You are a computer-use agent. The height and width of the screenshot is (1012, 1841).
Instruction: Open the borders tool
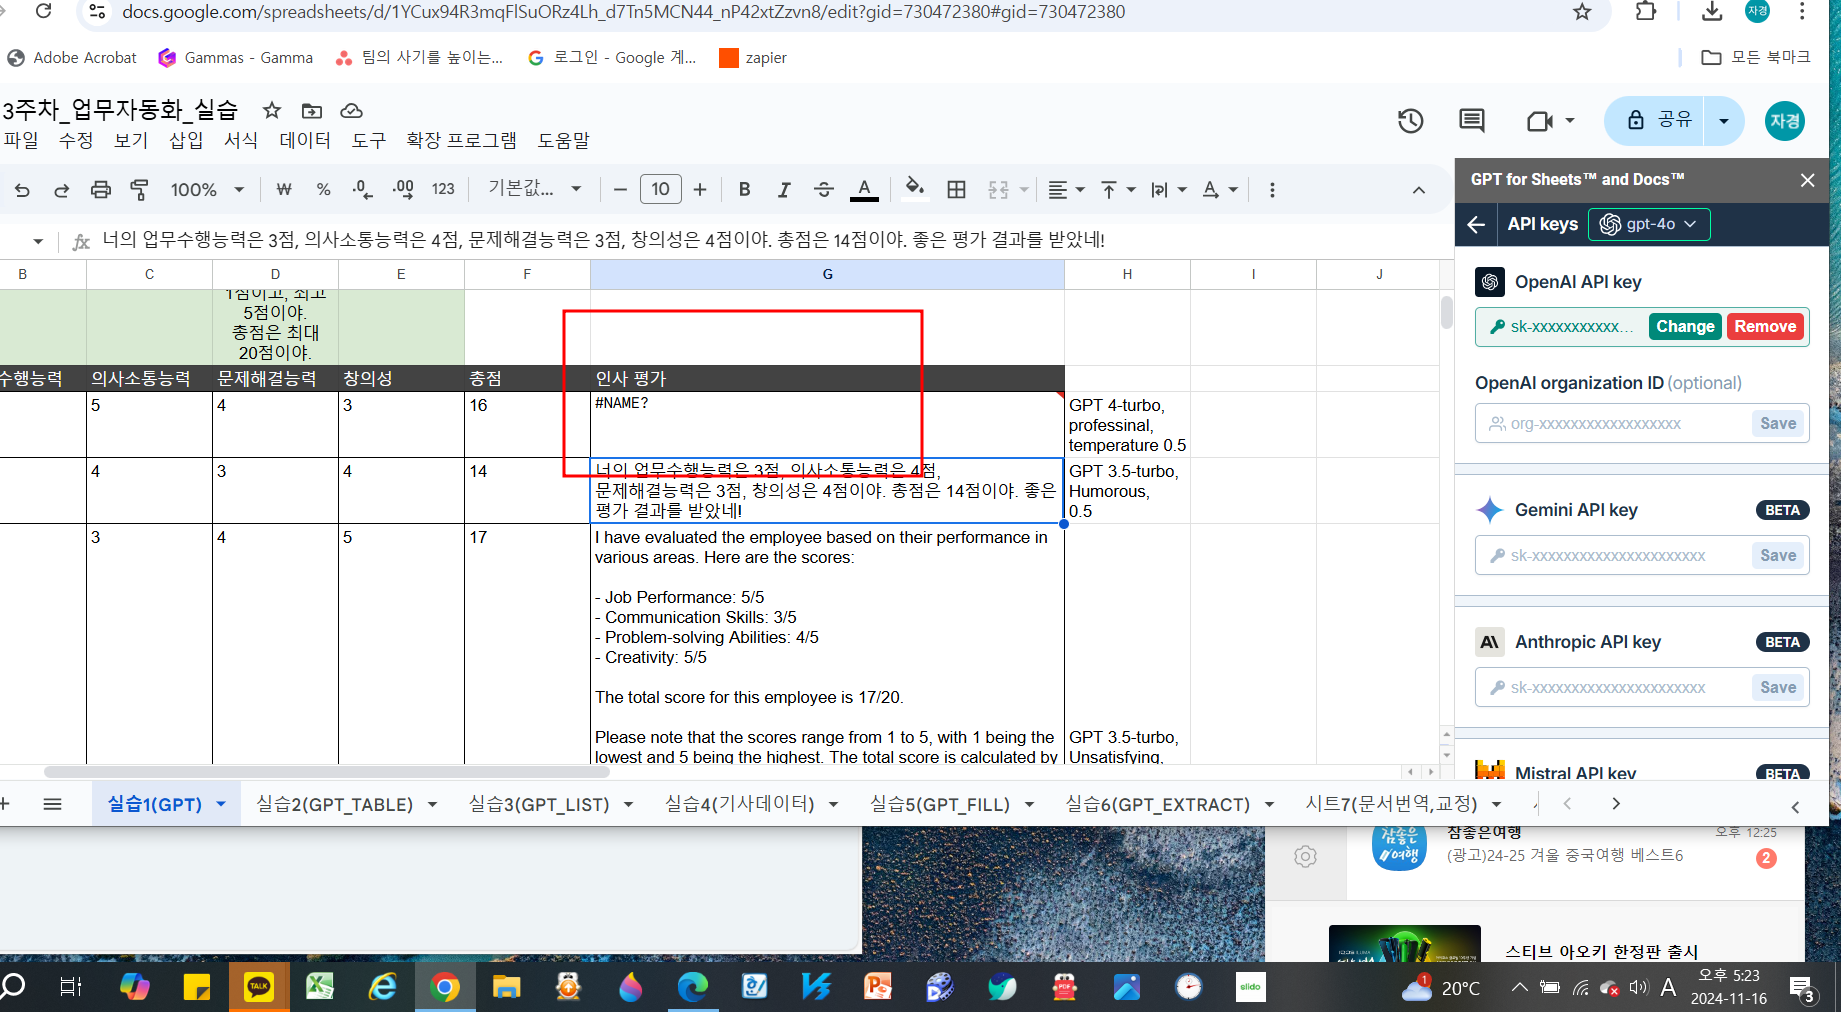(957, 190)
